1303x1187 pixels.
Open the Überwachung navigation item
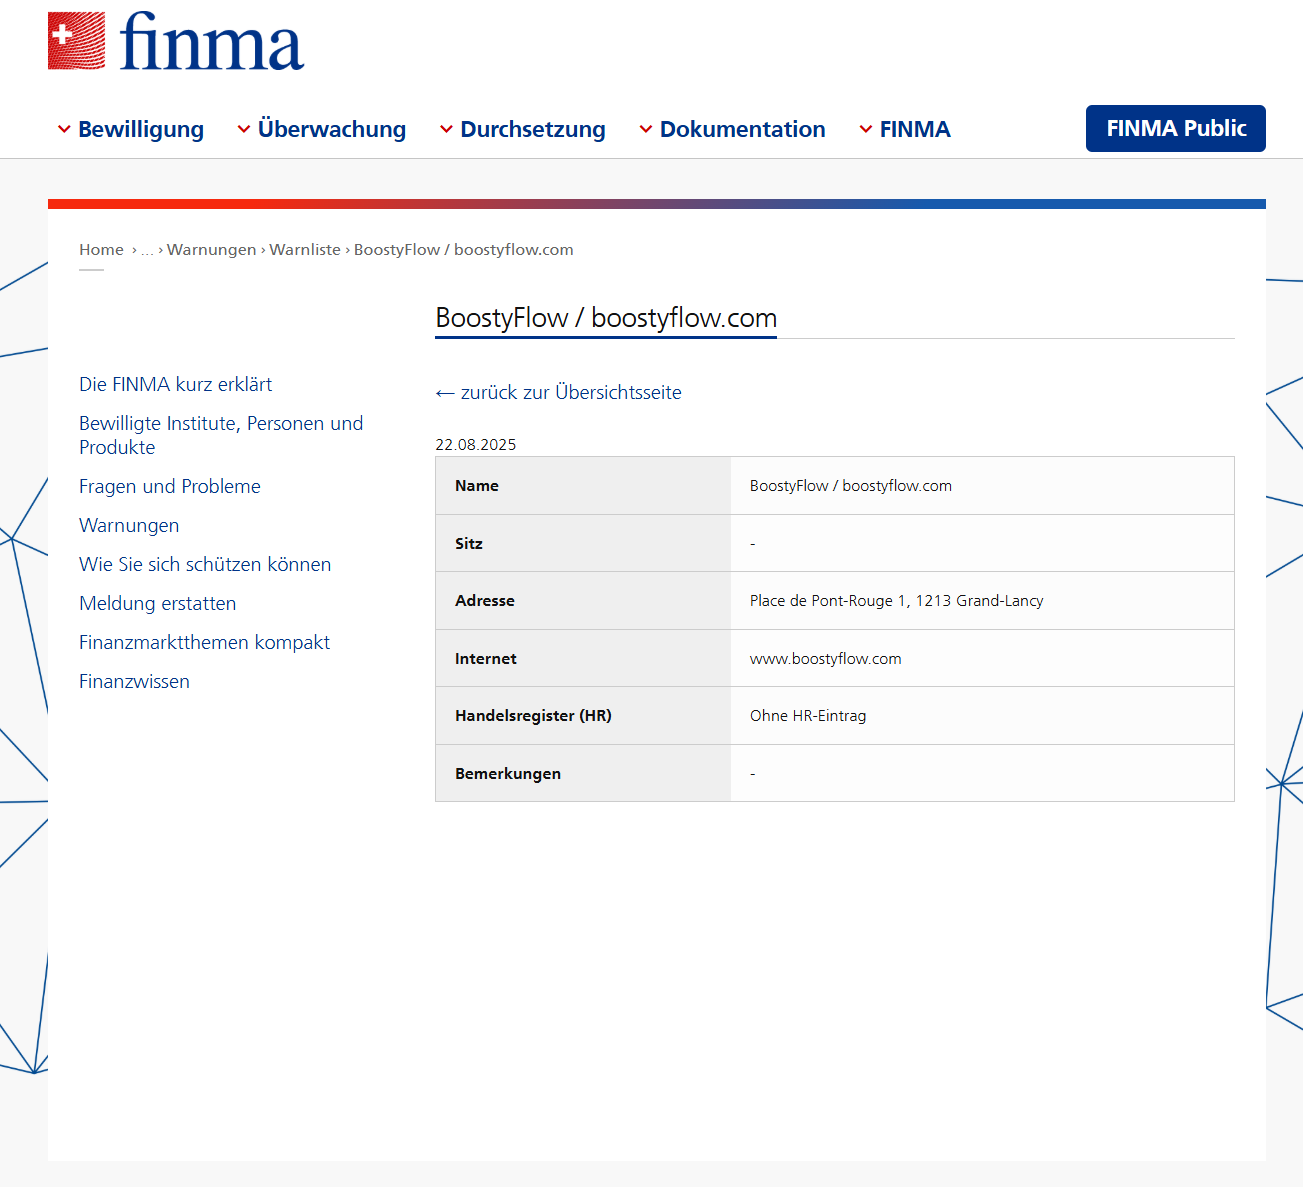click(332, 129)
